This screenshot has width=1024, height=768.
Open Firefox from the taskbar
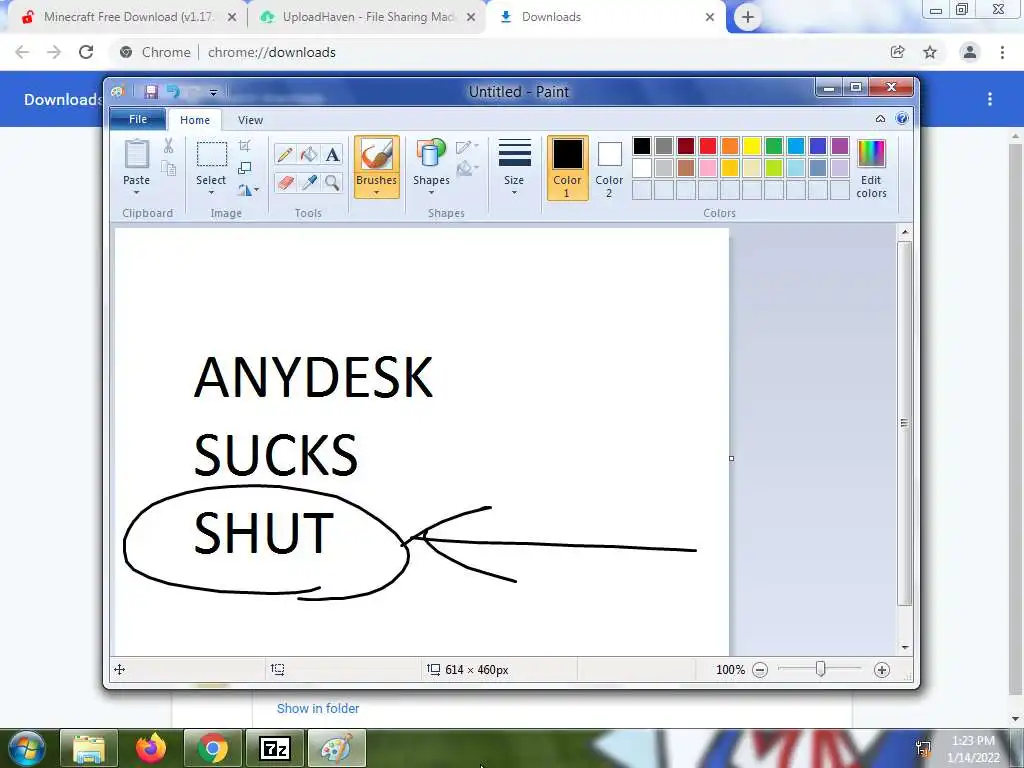pos(151,748)
